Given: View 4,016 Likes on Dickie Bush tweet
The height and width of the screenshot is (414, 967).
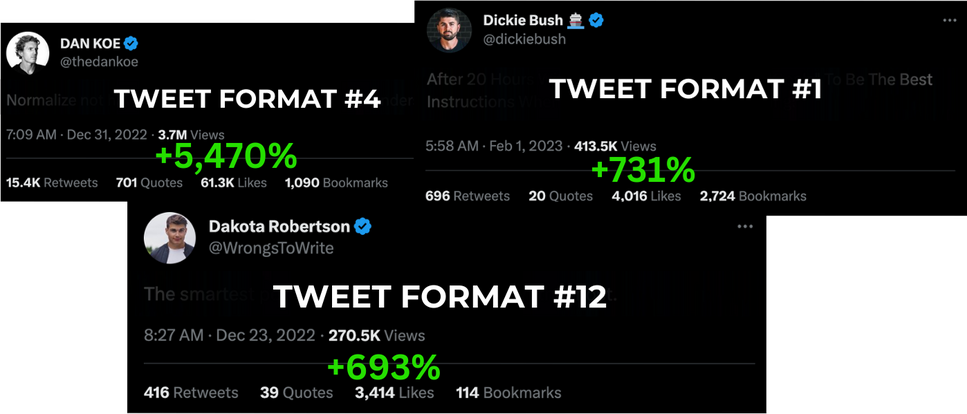Looking at the screenshot, I should coord(646,196).
